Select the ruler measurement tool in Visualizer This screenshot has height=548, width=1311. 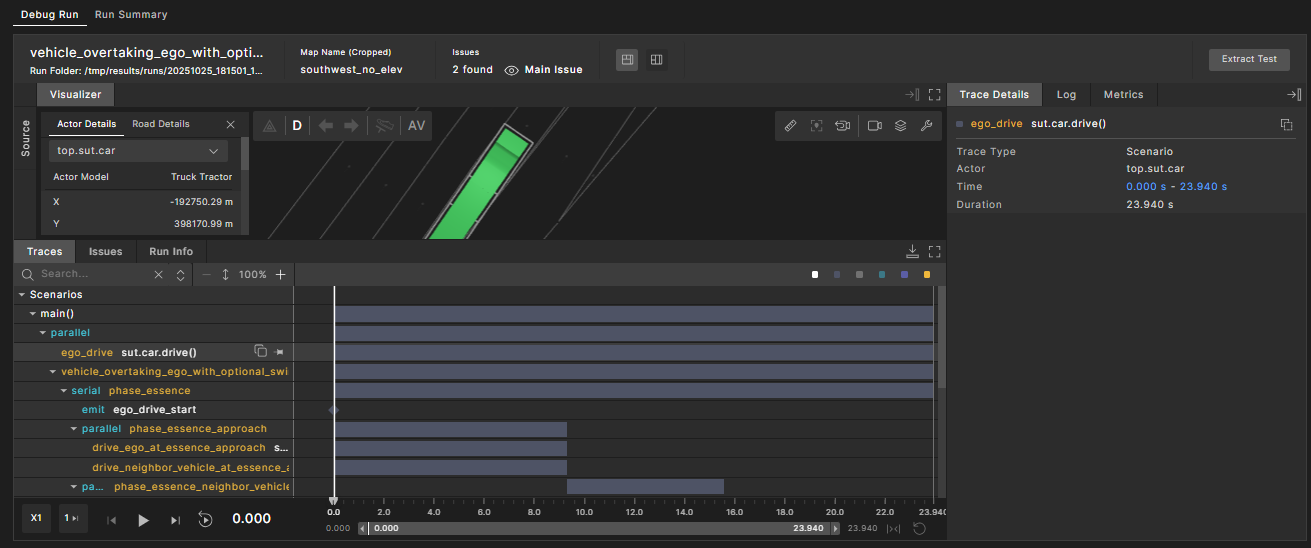(790, 126)
